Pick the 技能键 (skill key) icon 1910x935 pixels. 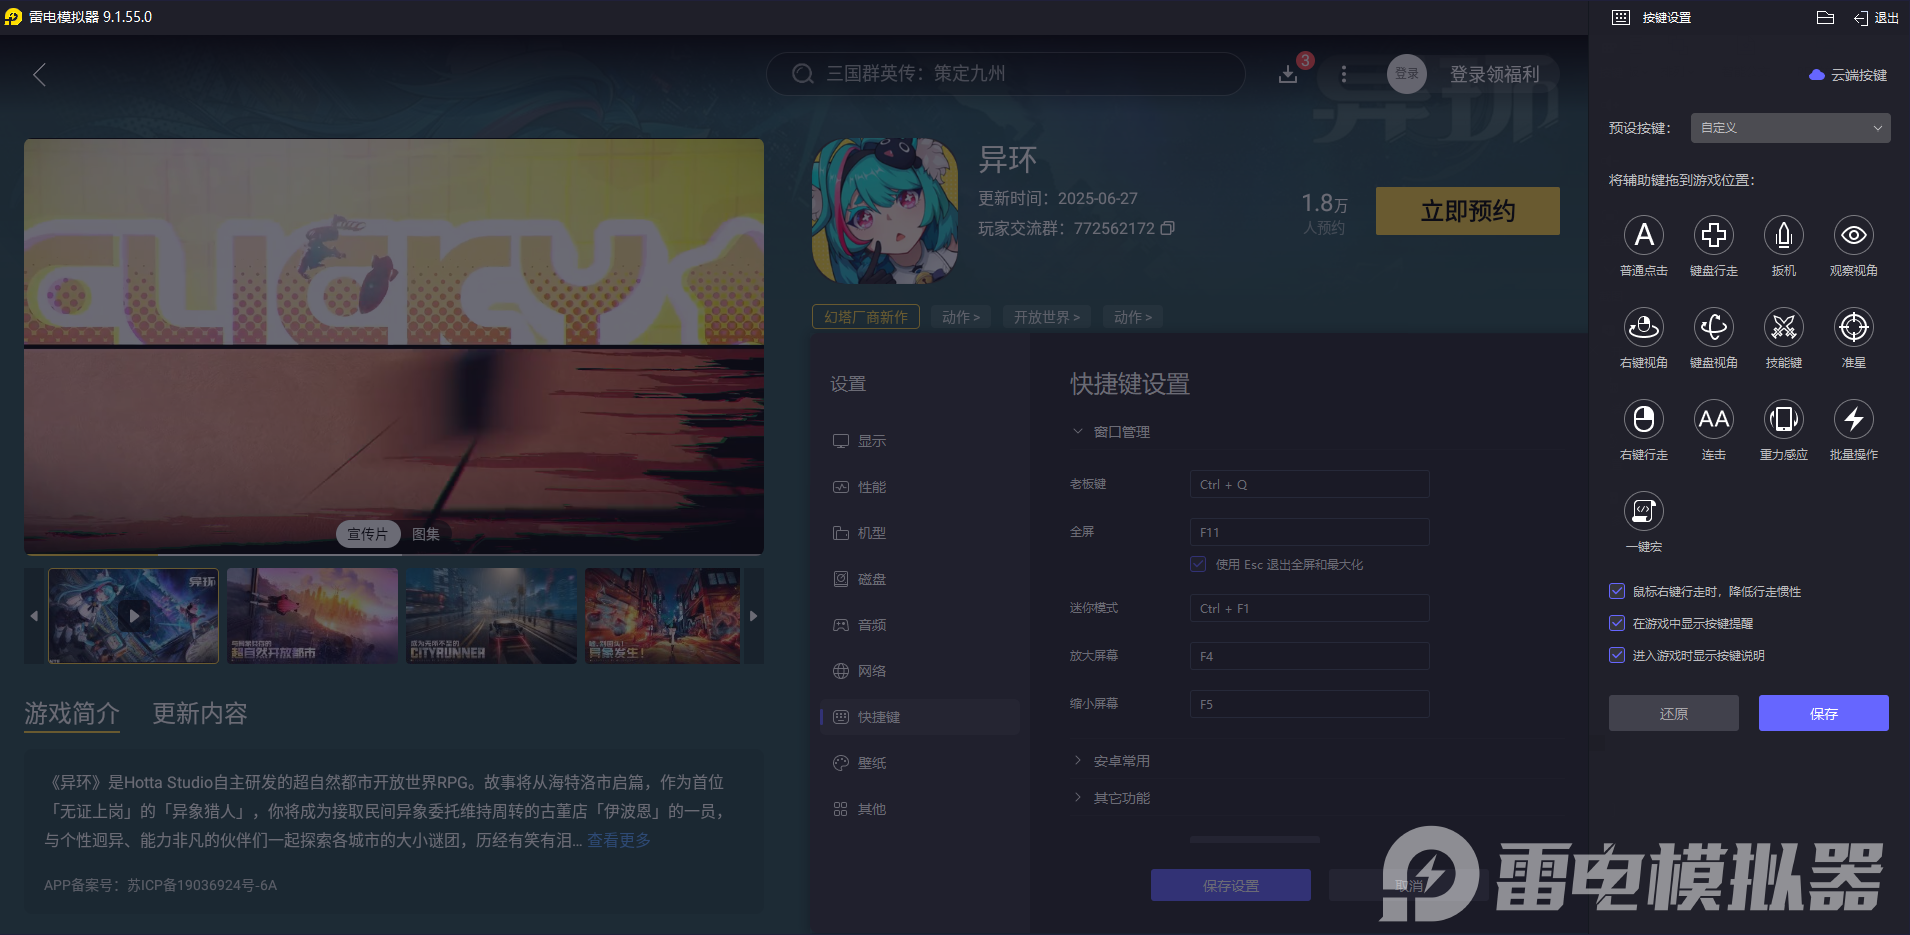pos(1783,328)
